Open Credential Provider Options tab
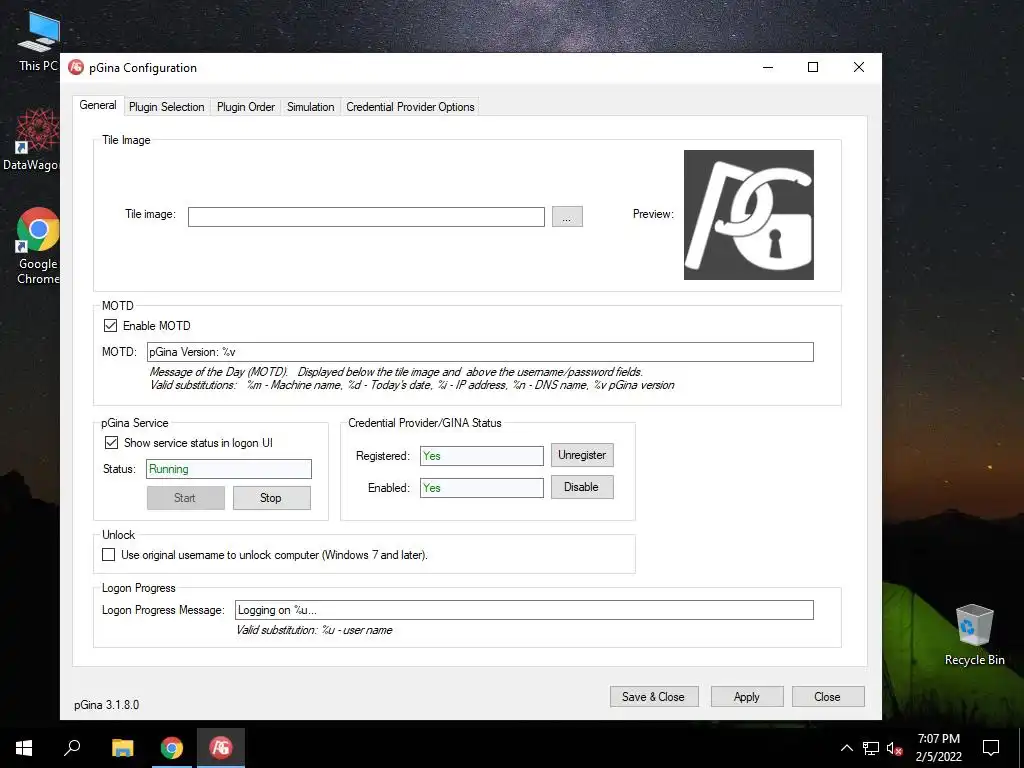 tap(410, 107)
